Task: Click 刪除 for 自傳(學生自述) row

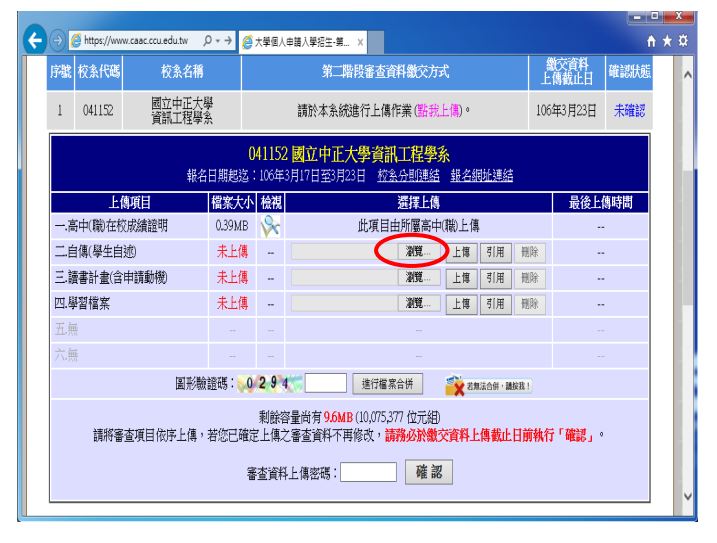Action: [530, 253]
